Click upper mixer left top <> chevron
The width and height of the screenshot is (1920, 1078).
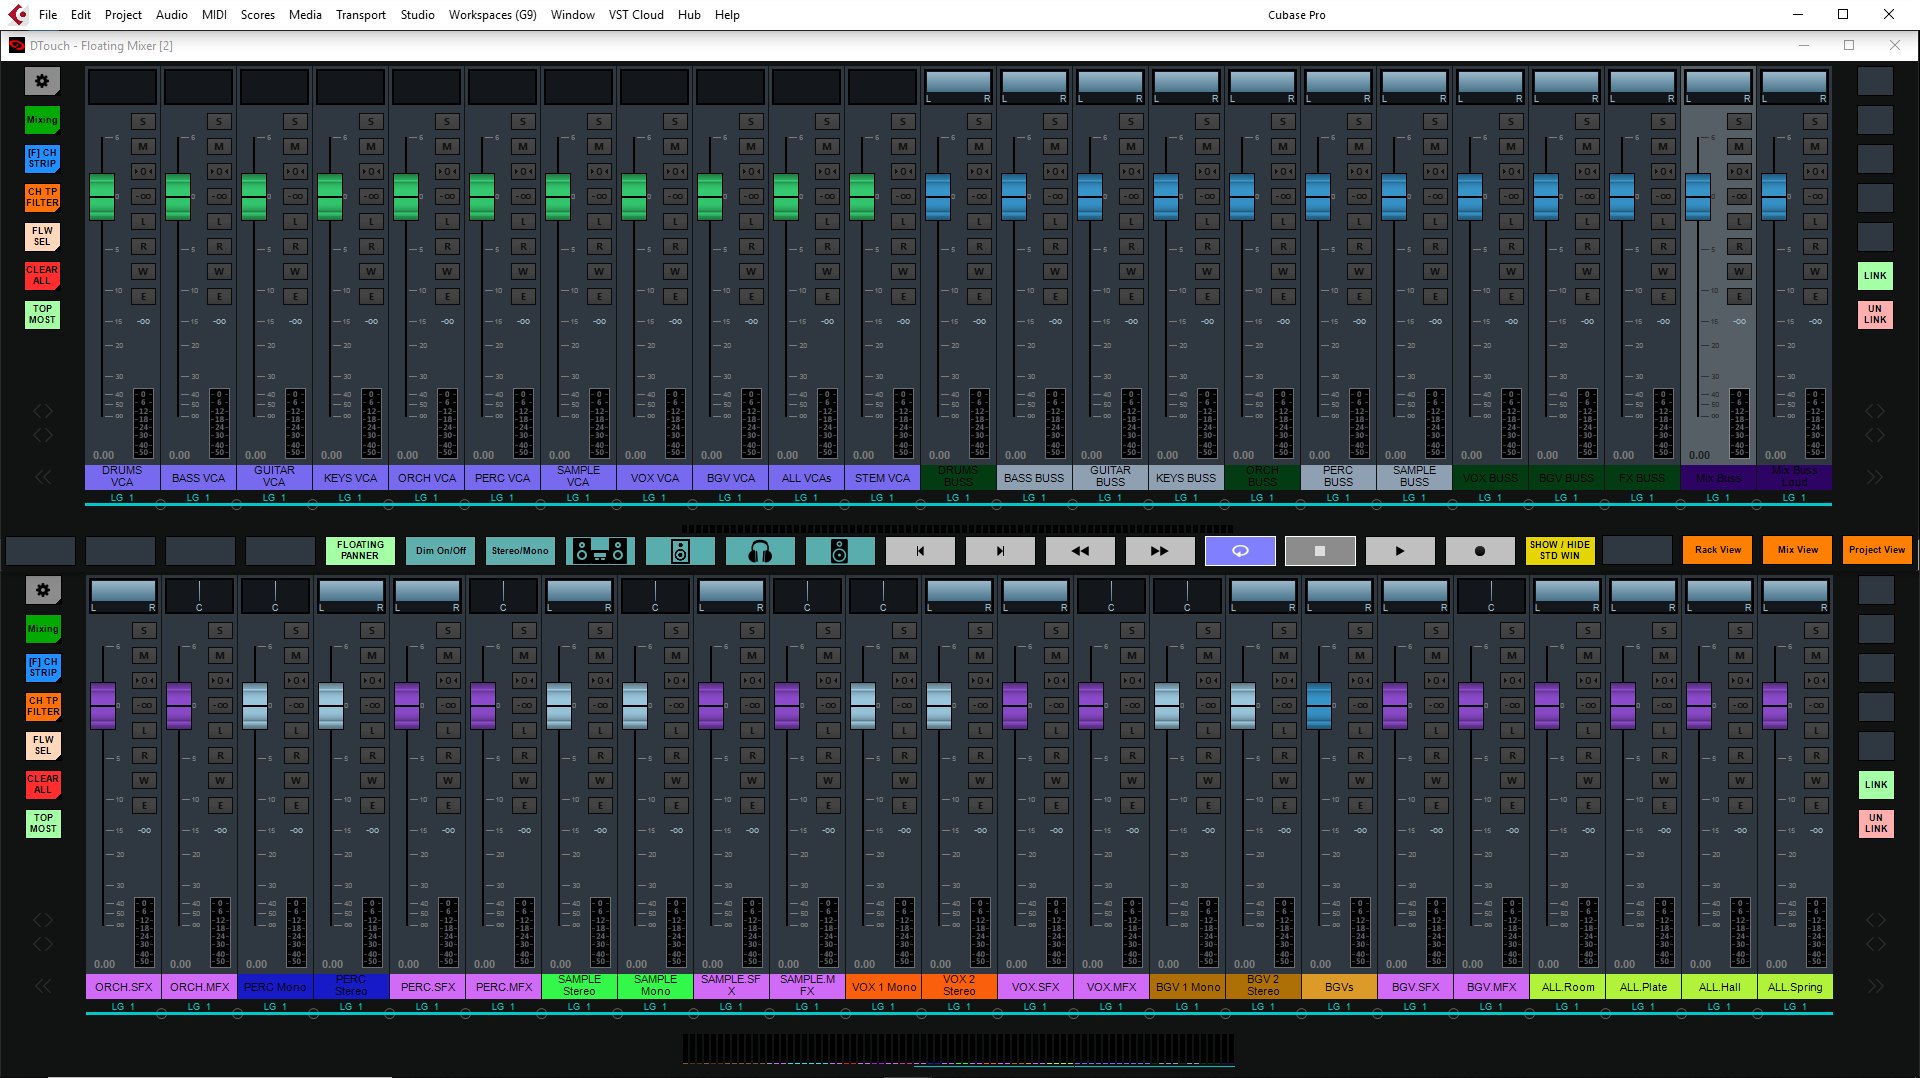coord(42,411)
